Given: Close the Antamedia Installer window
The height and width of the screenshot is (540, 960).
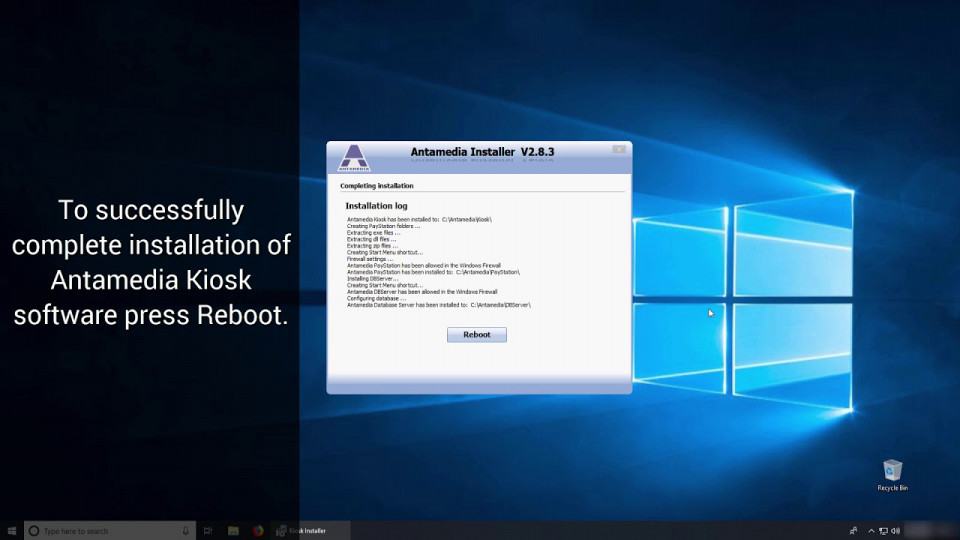Looking at the screenshot, I should [619, 149].
